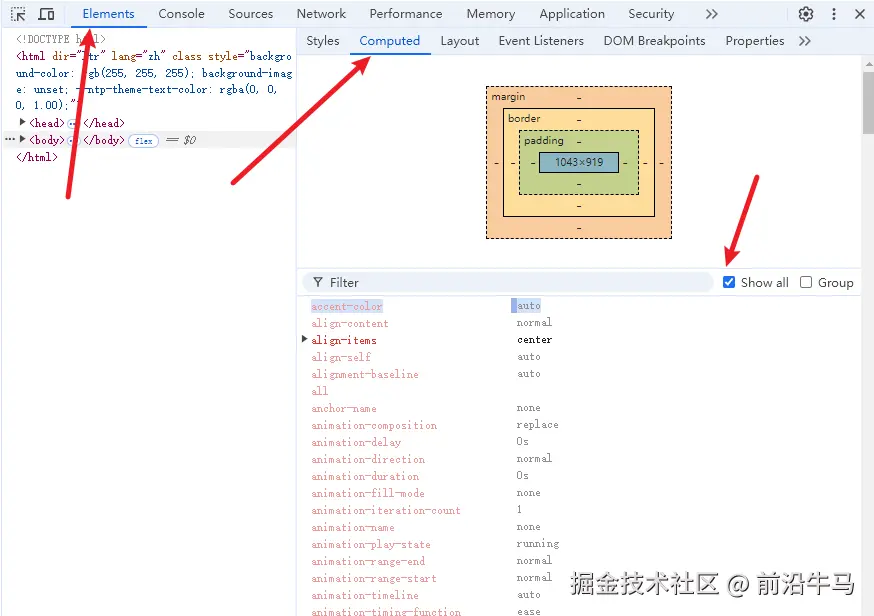Open the Properties pane tab
Screen dimensions: 874x616
755,41
